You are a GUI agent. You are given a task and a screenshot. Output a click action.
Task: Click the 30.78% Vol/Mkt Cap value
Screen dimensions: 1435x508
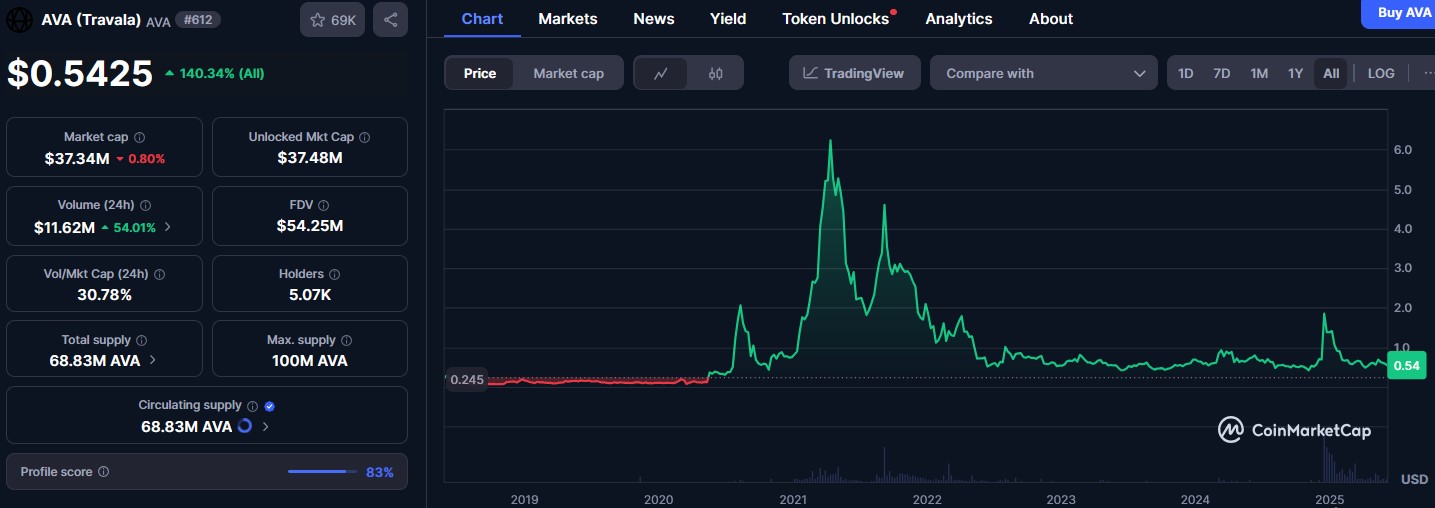tap(105, 294)
